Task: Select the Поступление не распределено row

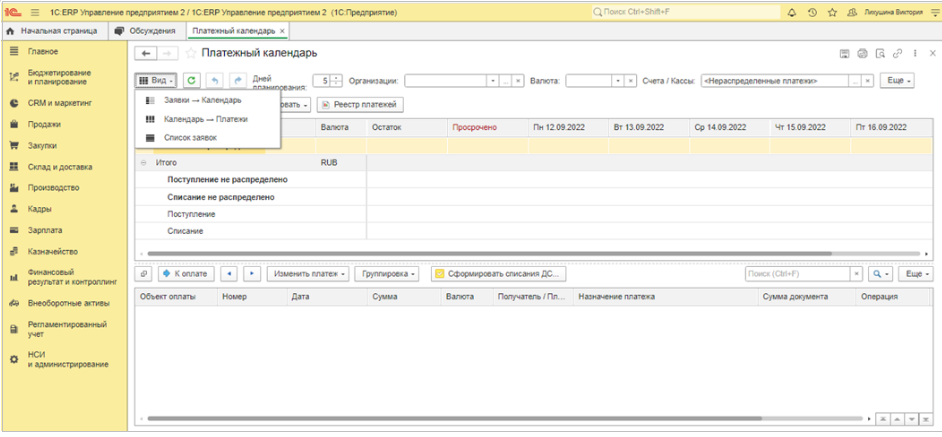Action: 251,180
